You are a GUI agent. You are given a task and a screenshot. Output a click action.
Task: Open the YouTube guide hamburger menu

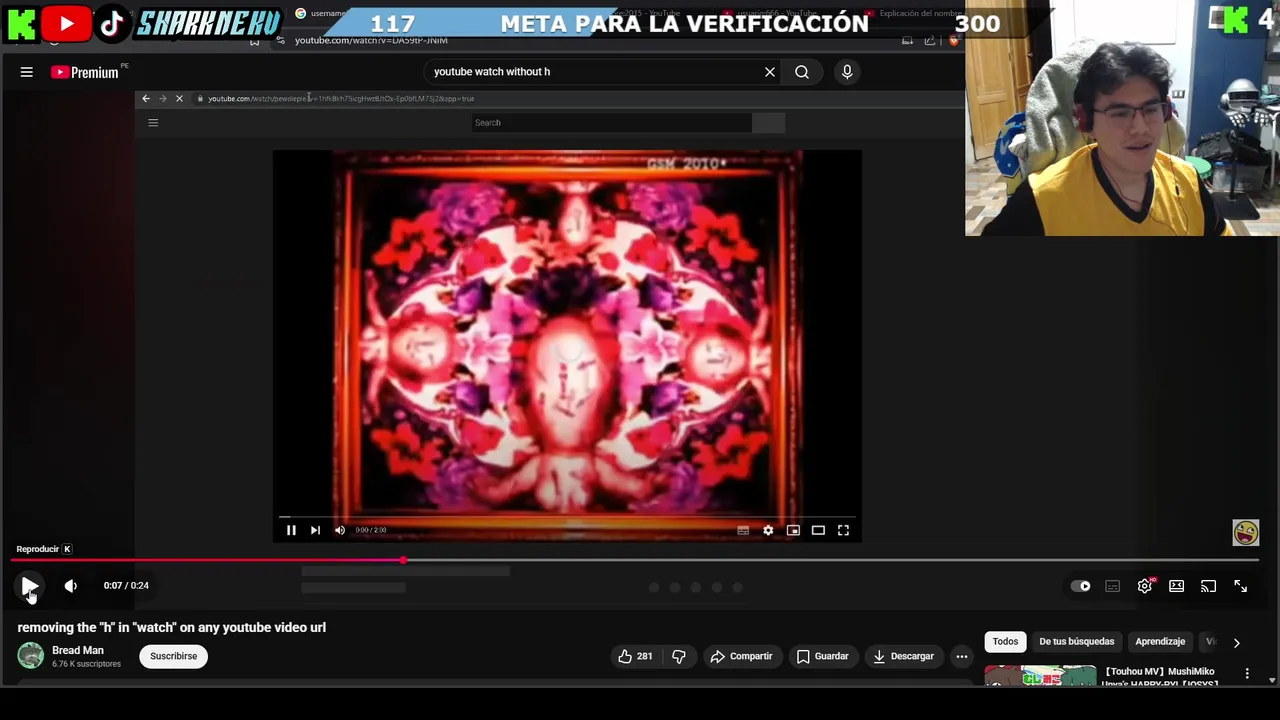(x=27, y=72)
